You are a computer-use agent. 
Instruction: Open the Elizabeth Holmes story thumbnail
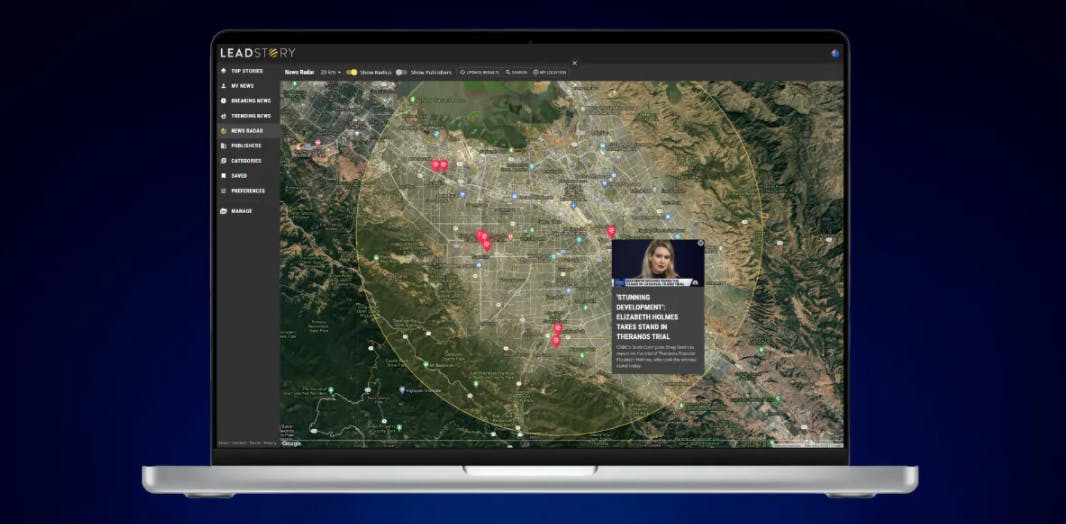(658, 263)
